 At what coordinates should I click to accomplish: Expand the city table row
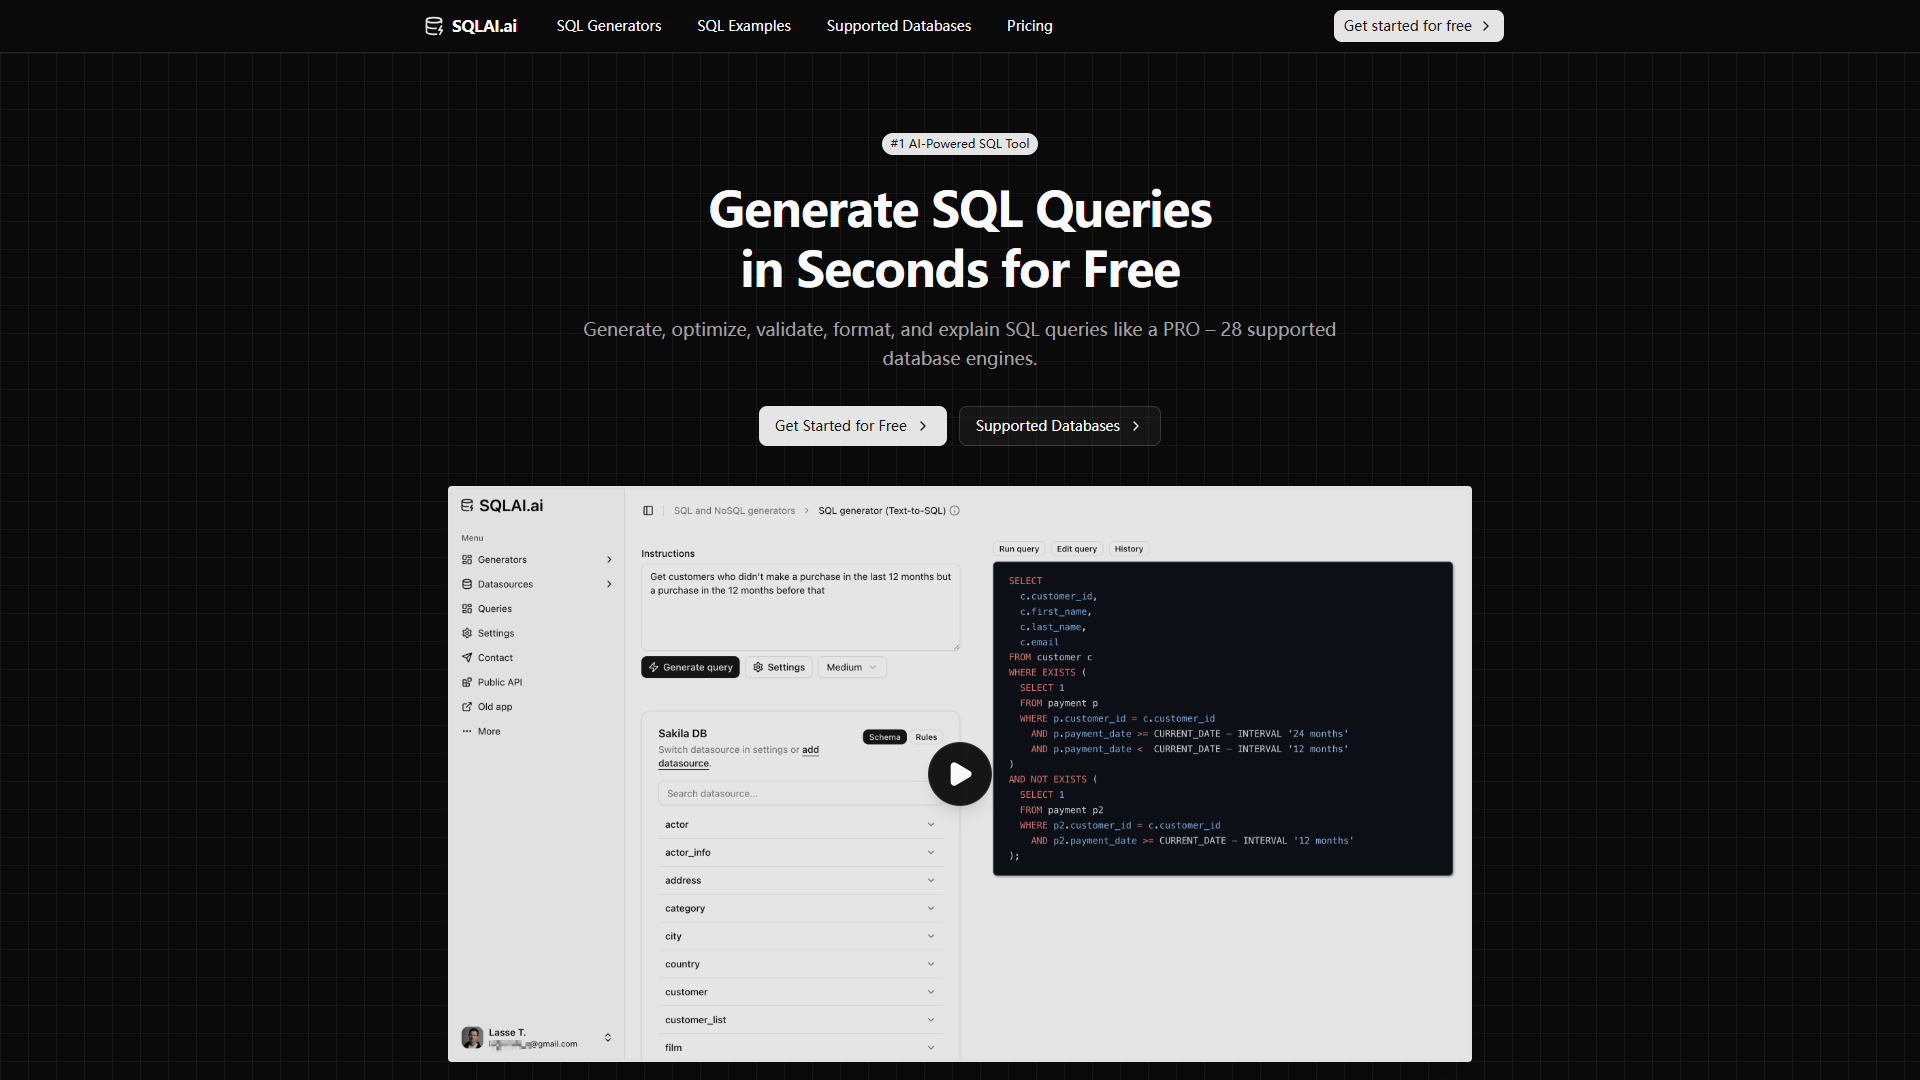pyautogui.click(x=800, y=937)
